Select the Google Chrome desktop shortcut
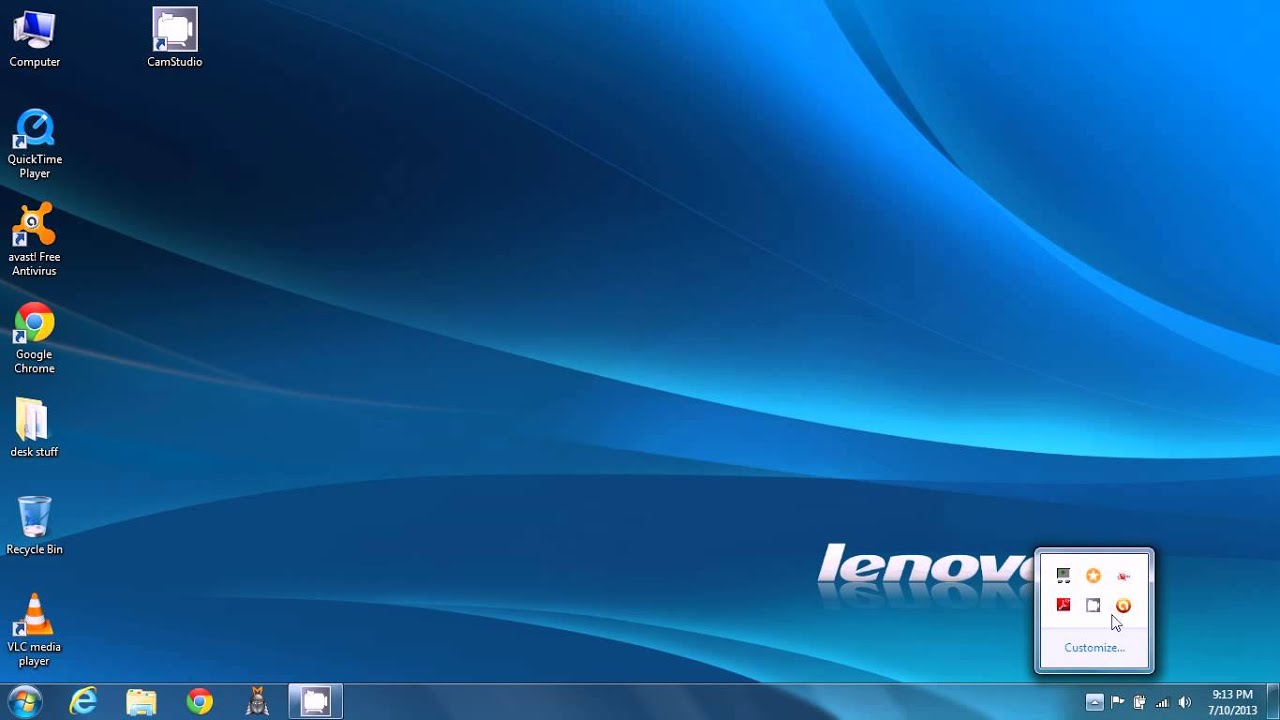 pos(34,338)
